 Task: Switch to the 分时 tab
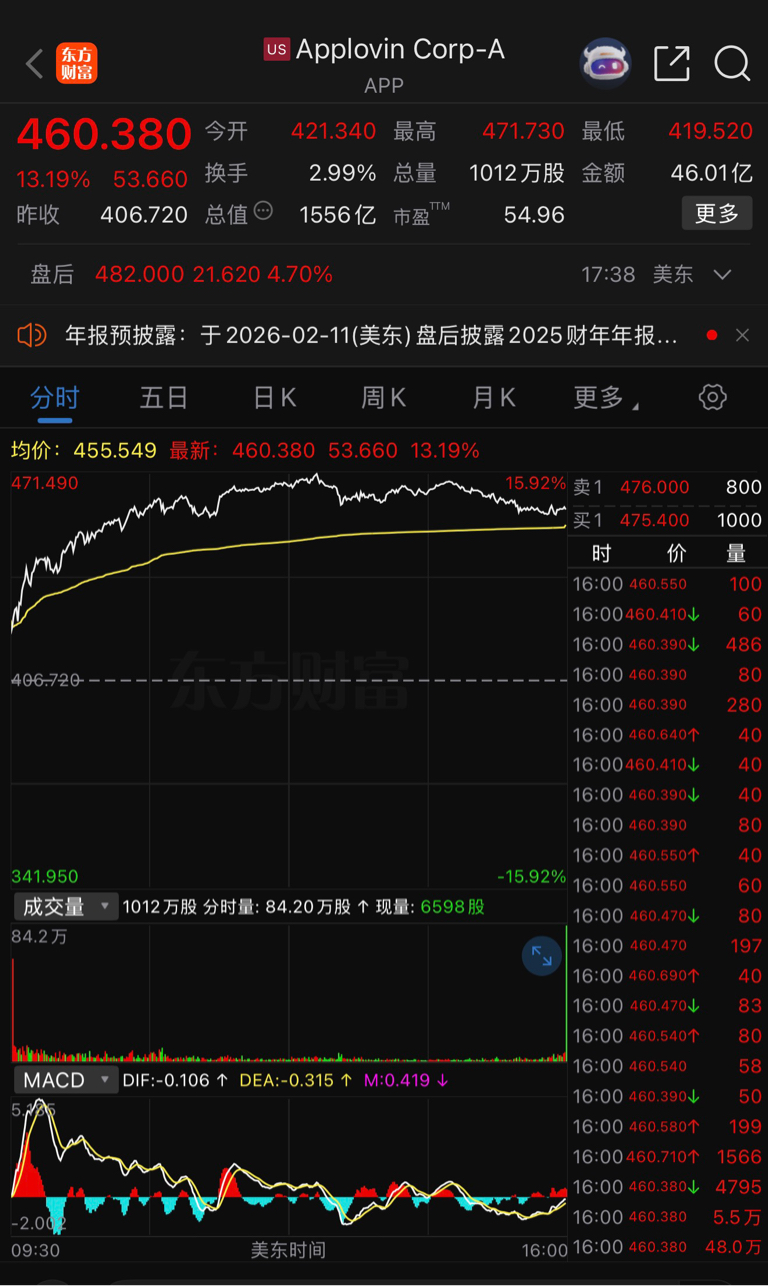click(55, 398)
